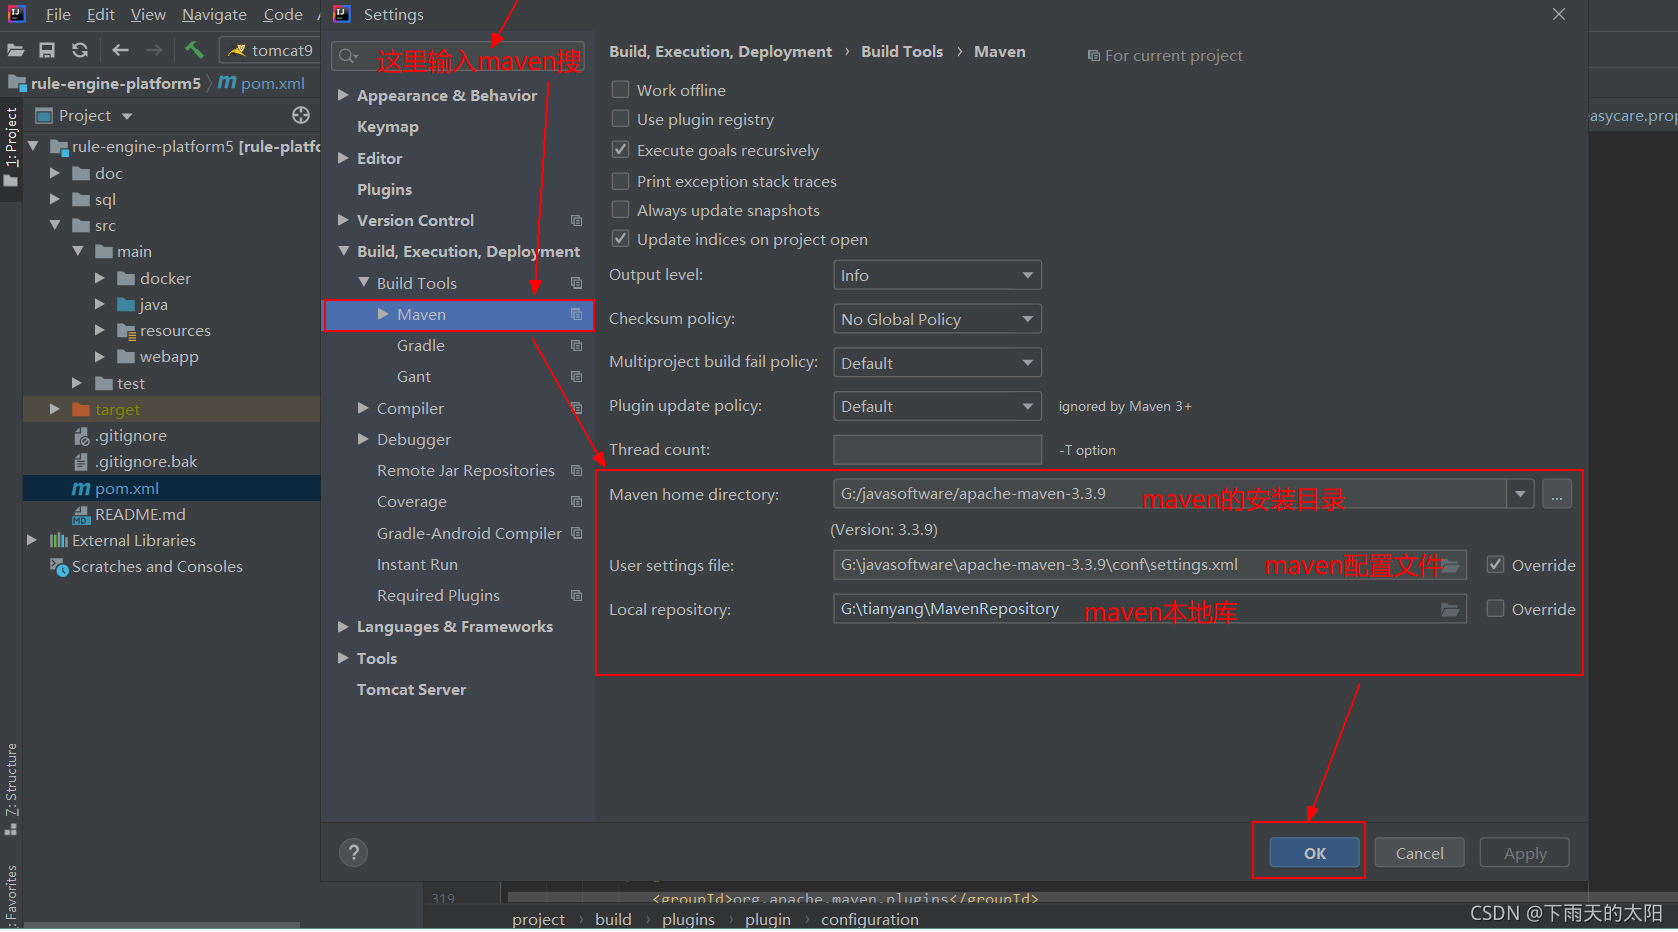Uncheck Execute goals recursively
1678x932 pixels.
coord(621,150)
